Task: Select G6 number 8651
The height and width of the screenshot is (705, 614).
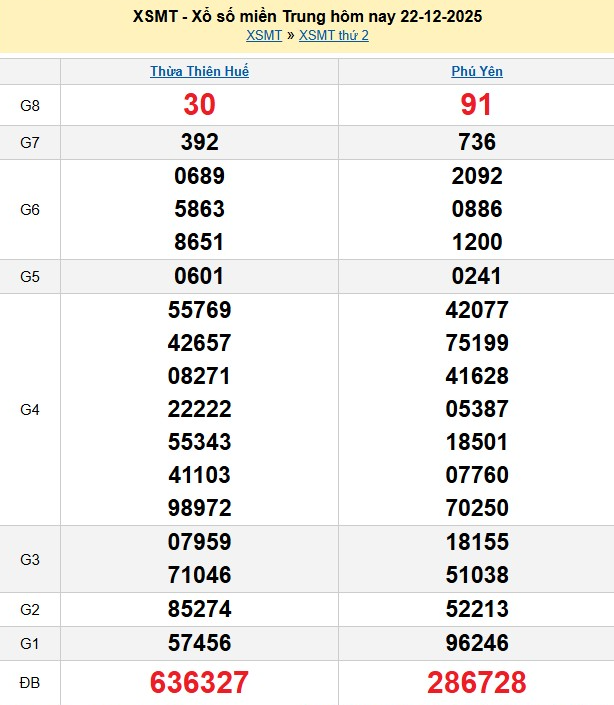Action: point(199,242)
